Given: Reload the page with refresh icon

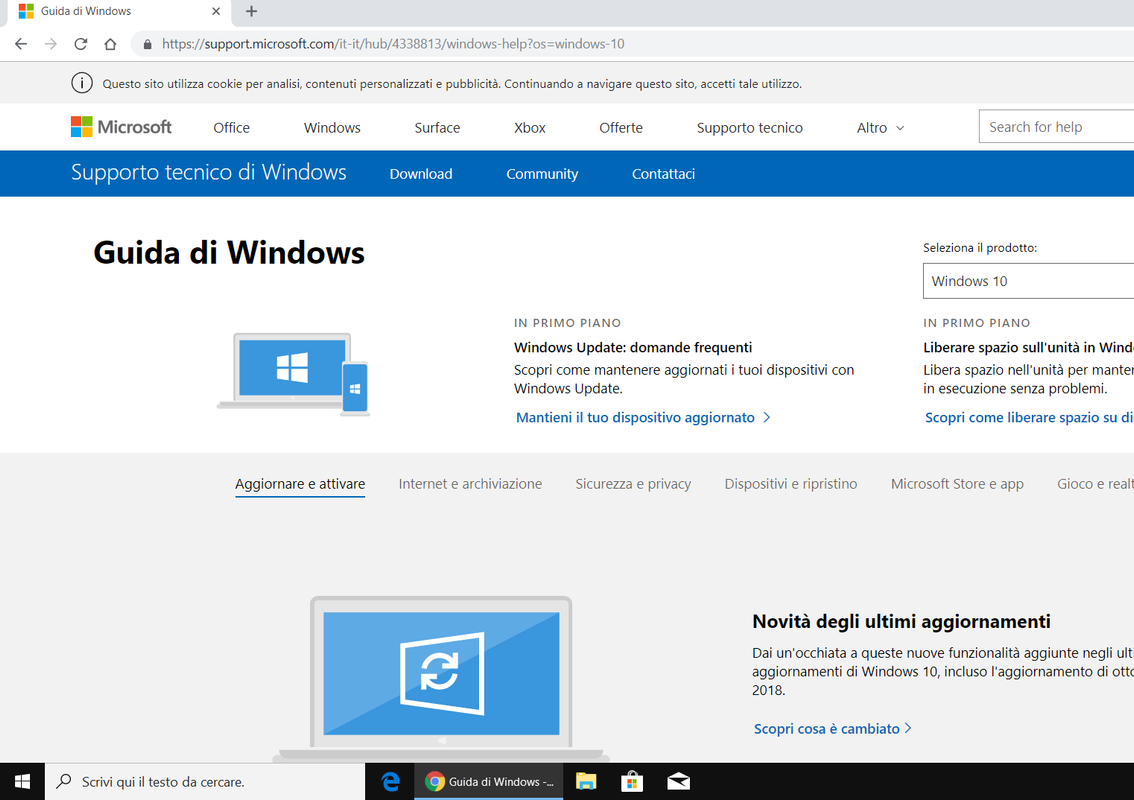Looking at the screenshot, I should click(x=80, y=44).
